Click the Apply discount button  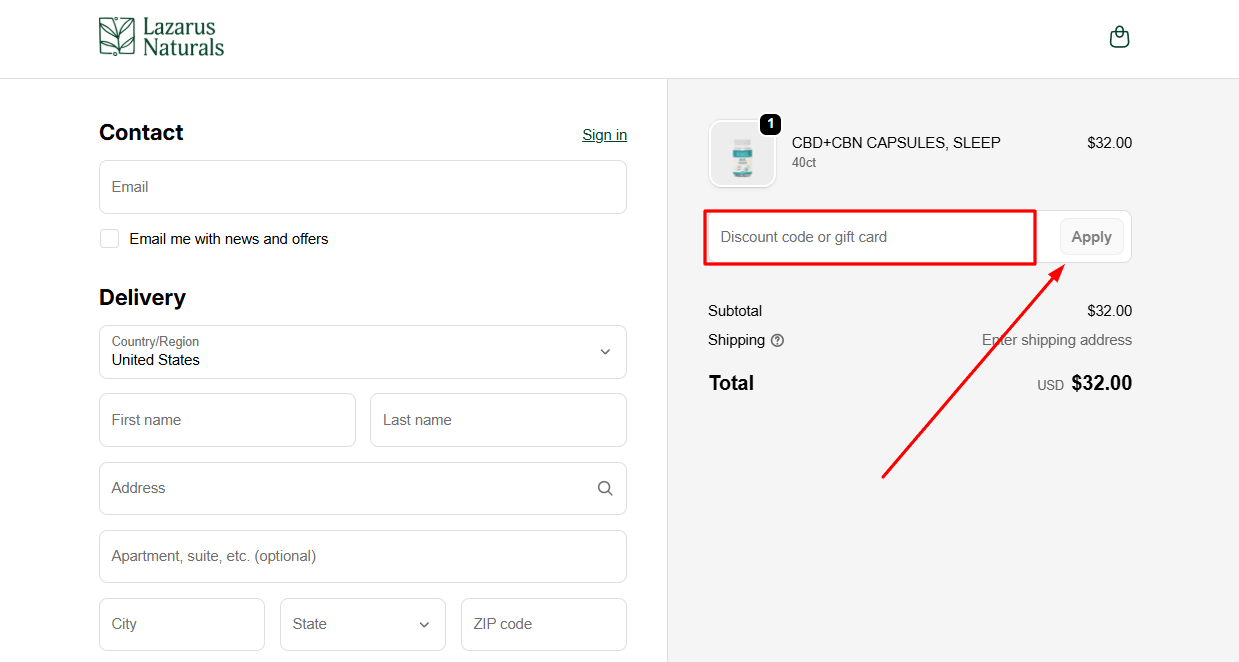coord(1092,237)
